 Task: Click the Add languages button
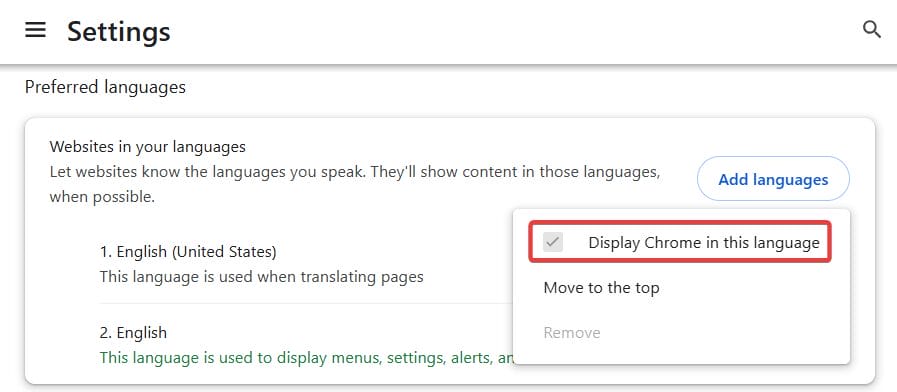(773, 179)
